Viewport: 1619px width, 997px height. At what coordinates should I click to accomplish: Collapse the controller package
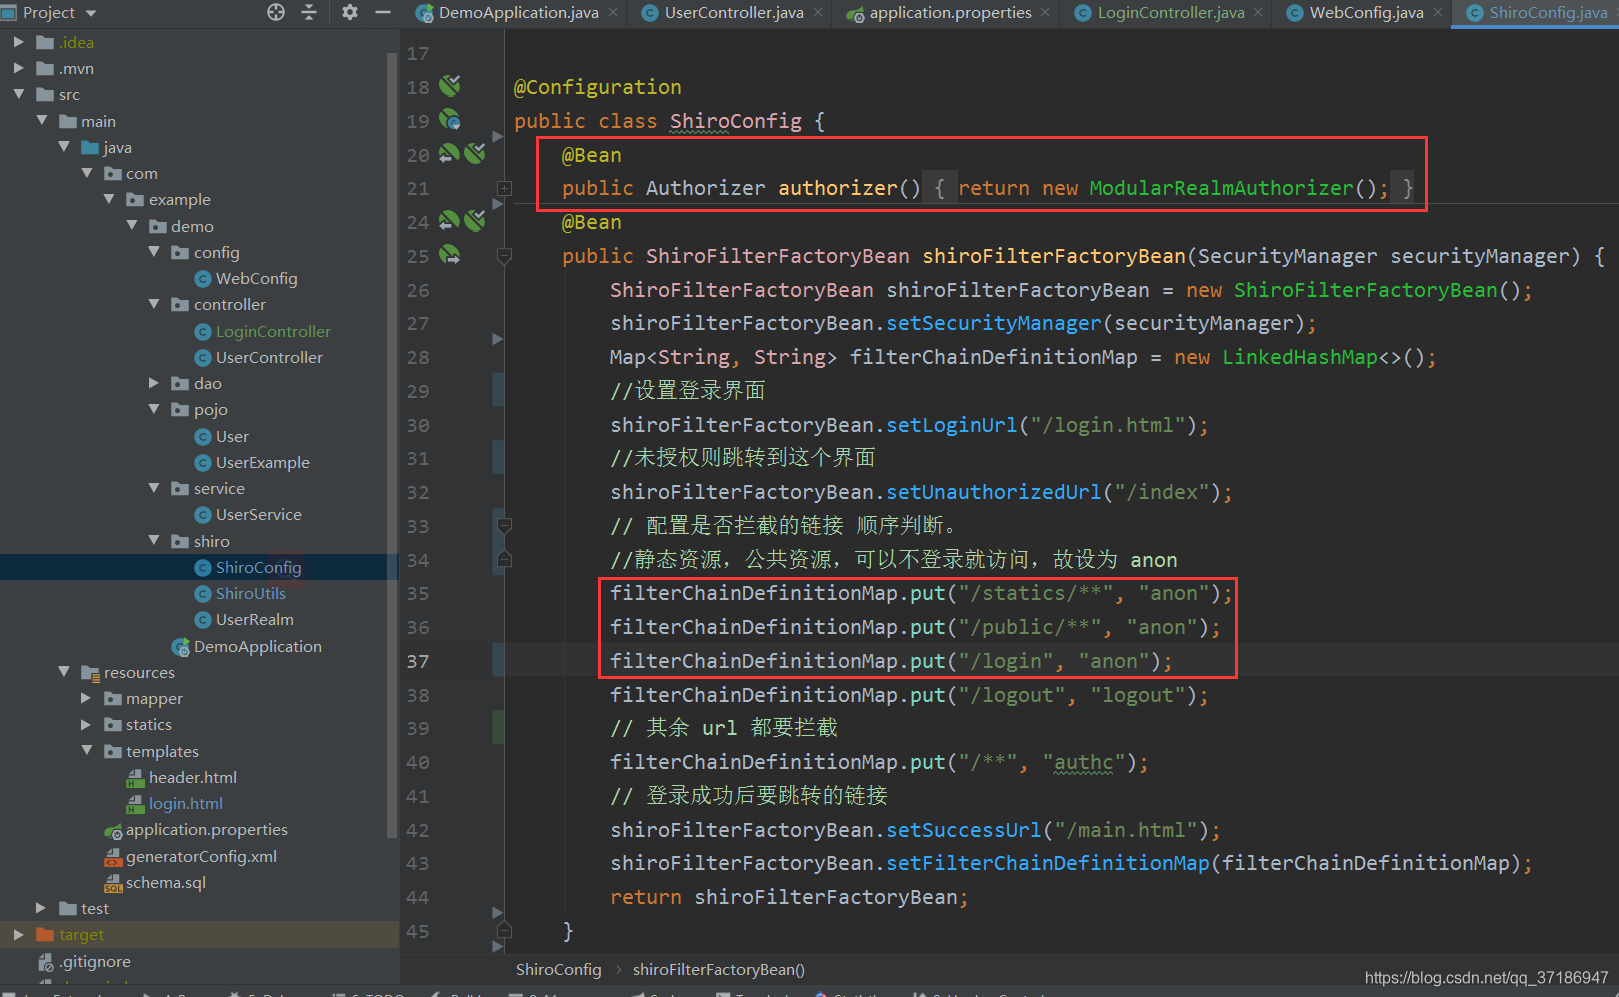click(154, 304)
